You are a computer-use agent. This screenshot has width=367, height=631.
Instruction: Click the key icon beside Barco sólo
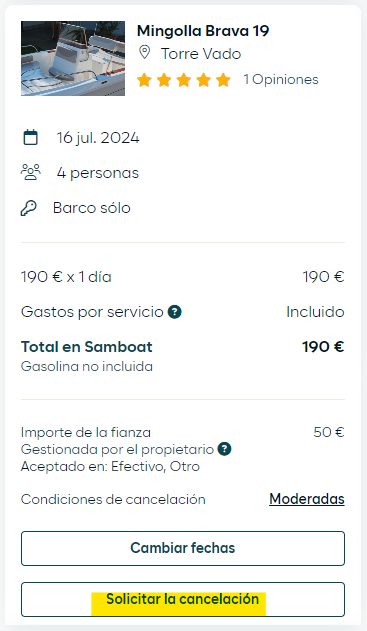[x=29, y=208]
